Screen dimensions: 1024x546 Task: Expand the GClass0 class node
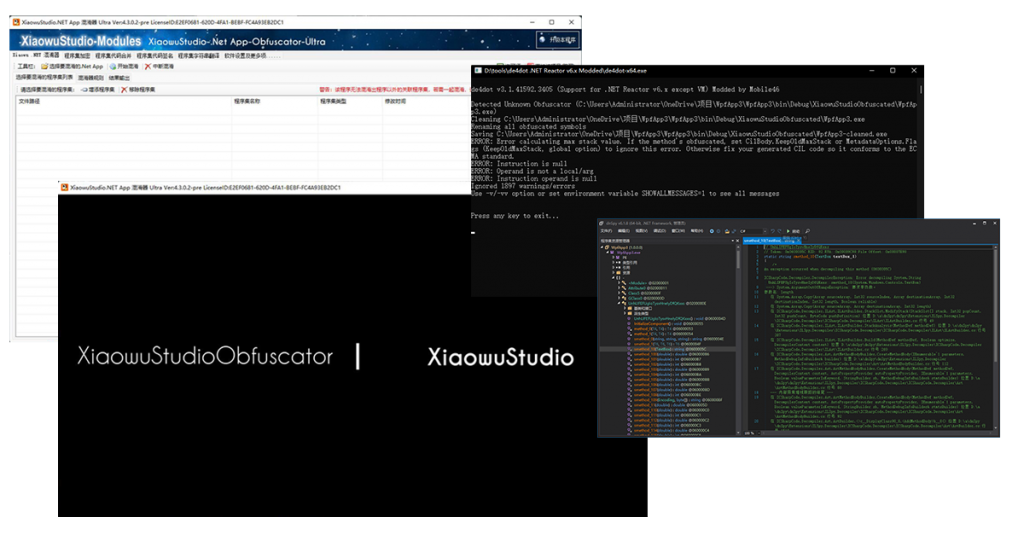[619, 298]
